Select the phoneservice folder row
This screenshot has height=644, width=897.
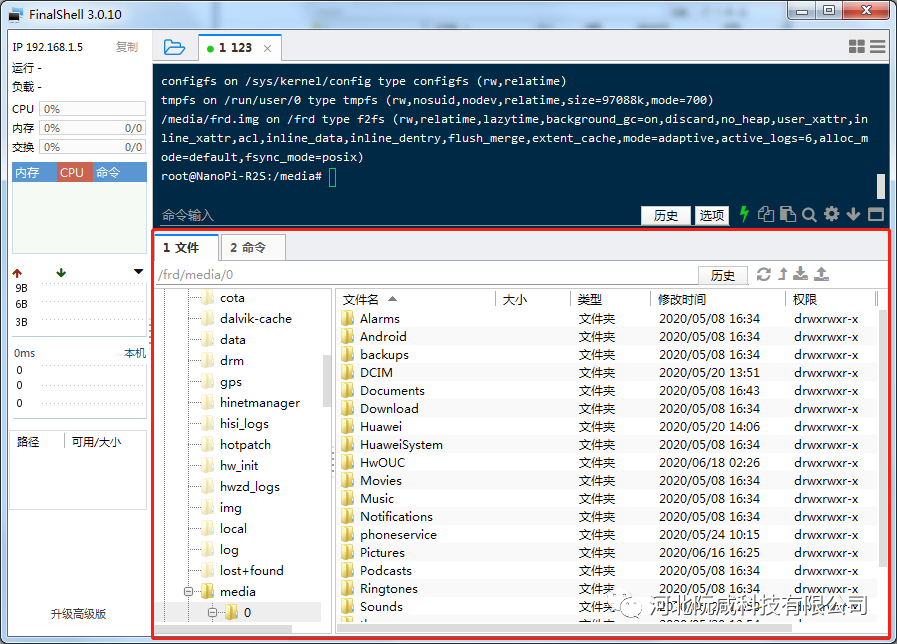606,535
